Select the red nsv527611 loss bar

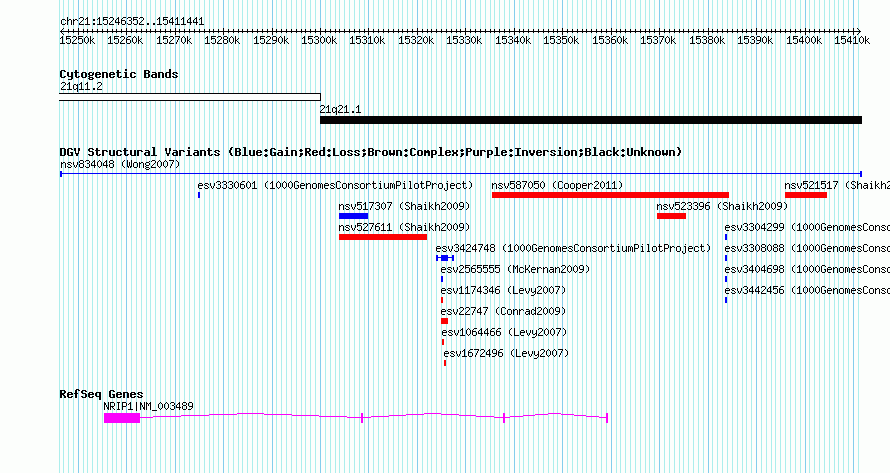383,237
